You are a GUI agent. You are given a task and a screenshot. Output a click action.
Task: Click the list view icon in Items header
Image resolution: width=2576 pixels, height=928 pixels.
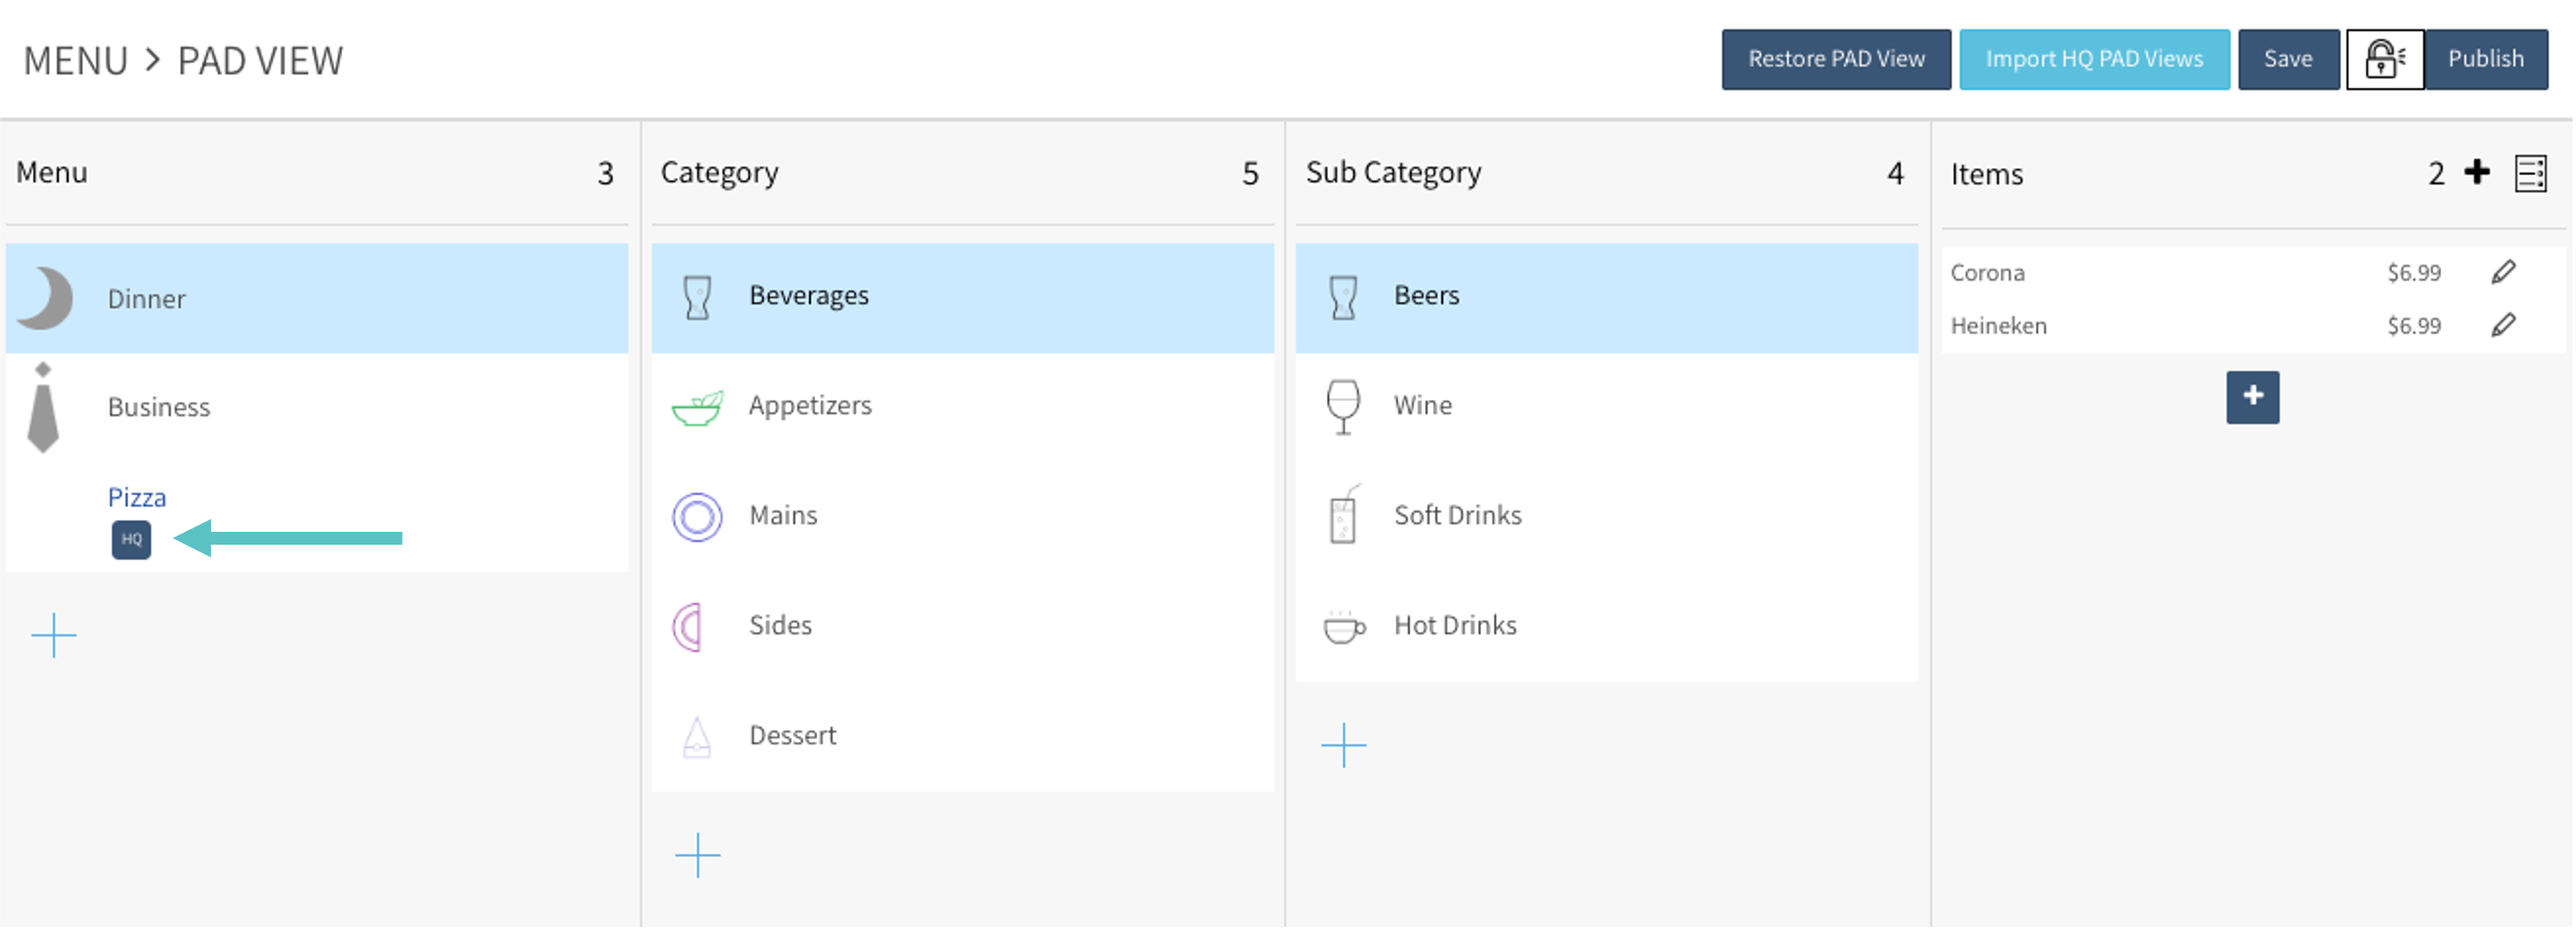tap(2530, 174)
